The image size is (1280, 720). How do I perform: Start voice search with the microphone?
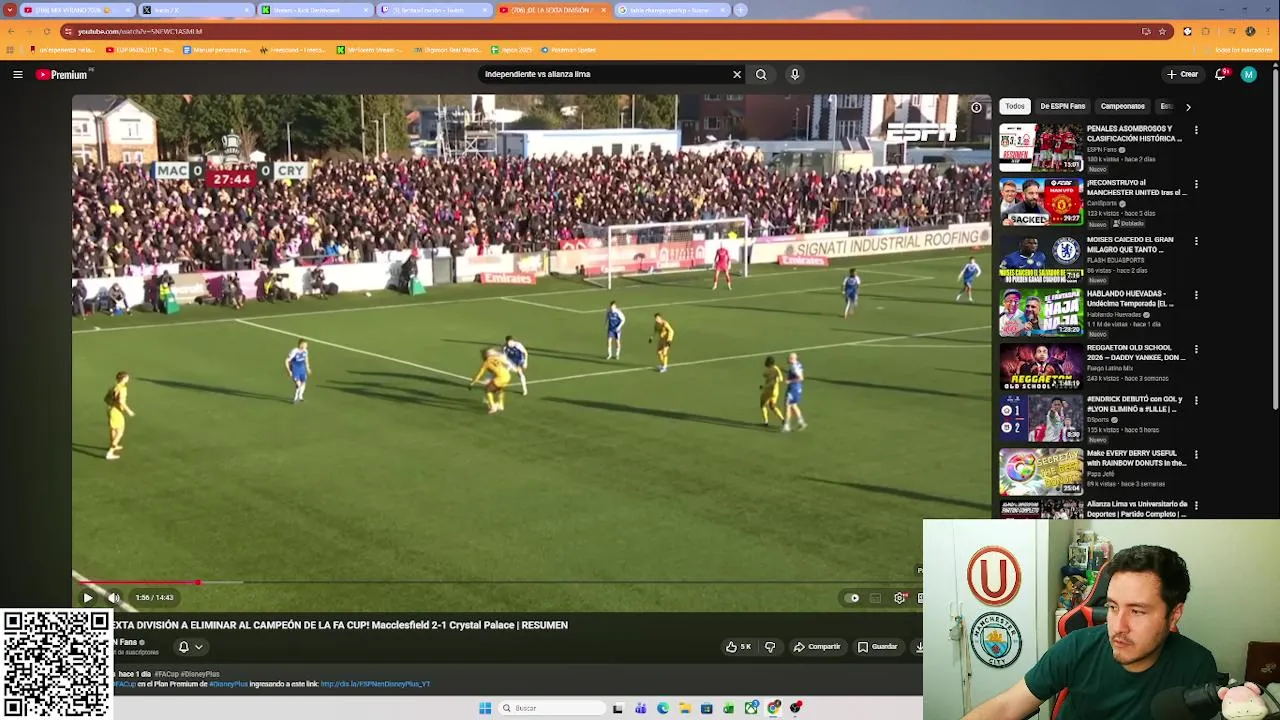tap(795, 74)
